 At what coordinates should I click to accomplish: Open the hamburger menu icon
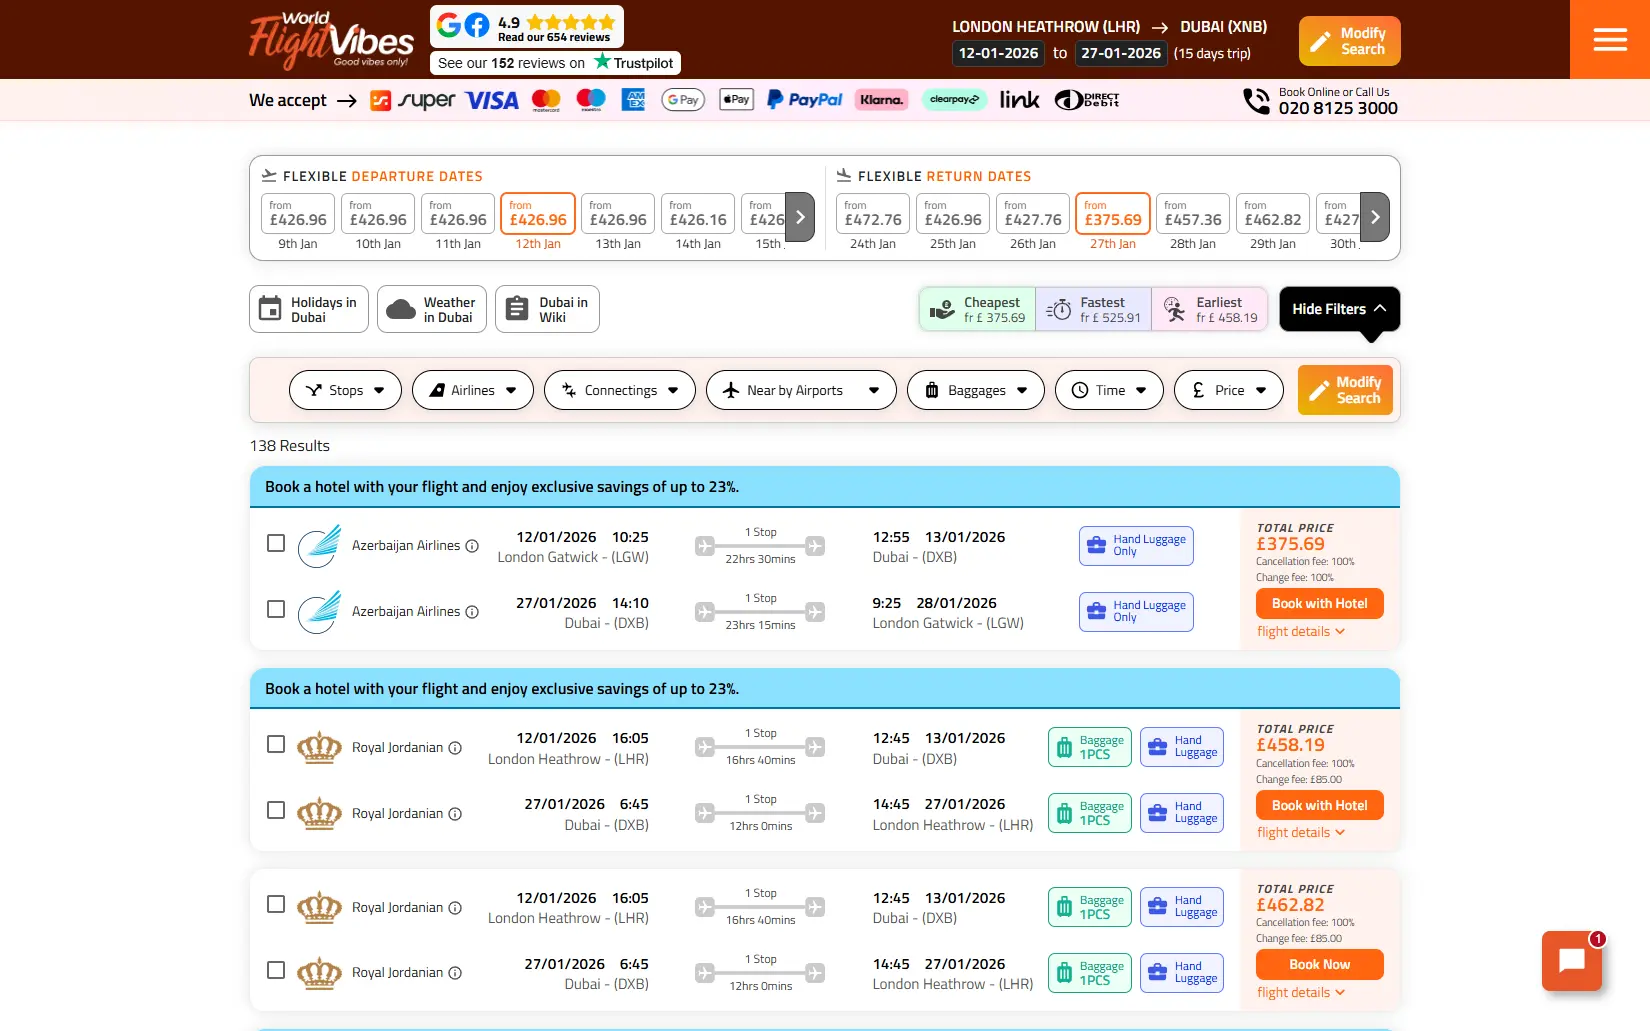tap(1608, 39)
